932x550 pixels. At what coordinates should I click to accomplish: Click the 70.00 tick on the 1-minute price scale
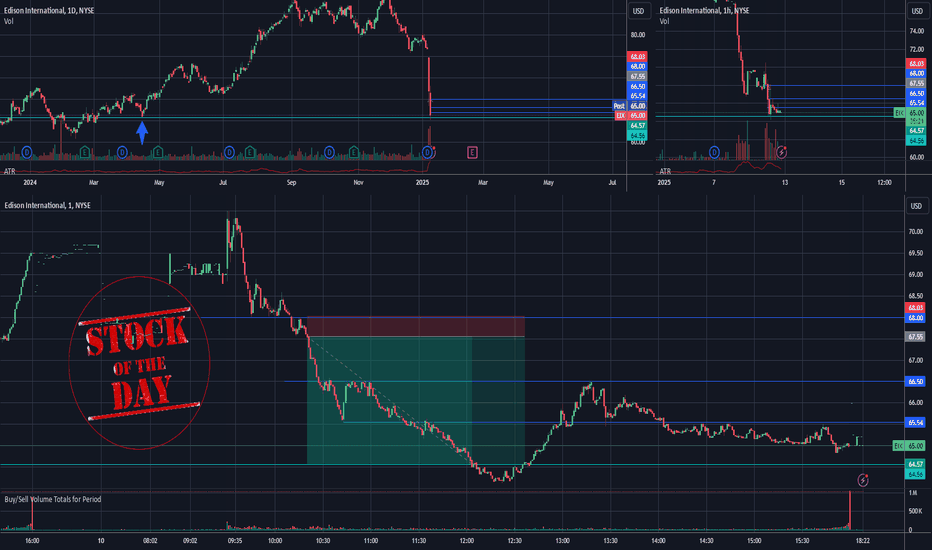click(915, 232)
